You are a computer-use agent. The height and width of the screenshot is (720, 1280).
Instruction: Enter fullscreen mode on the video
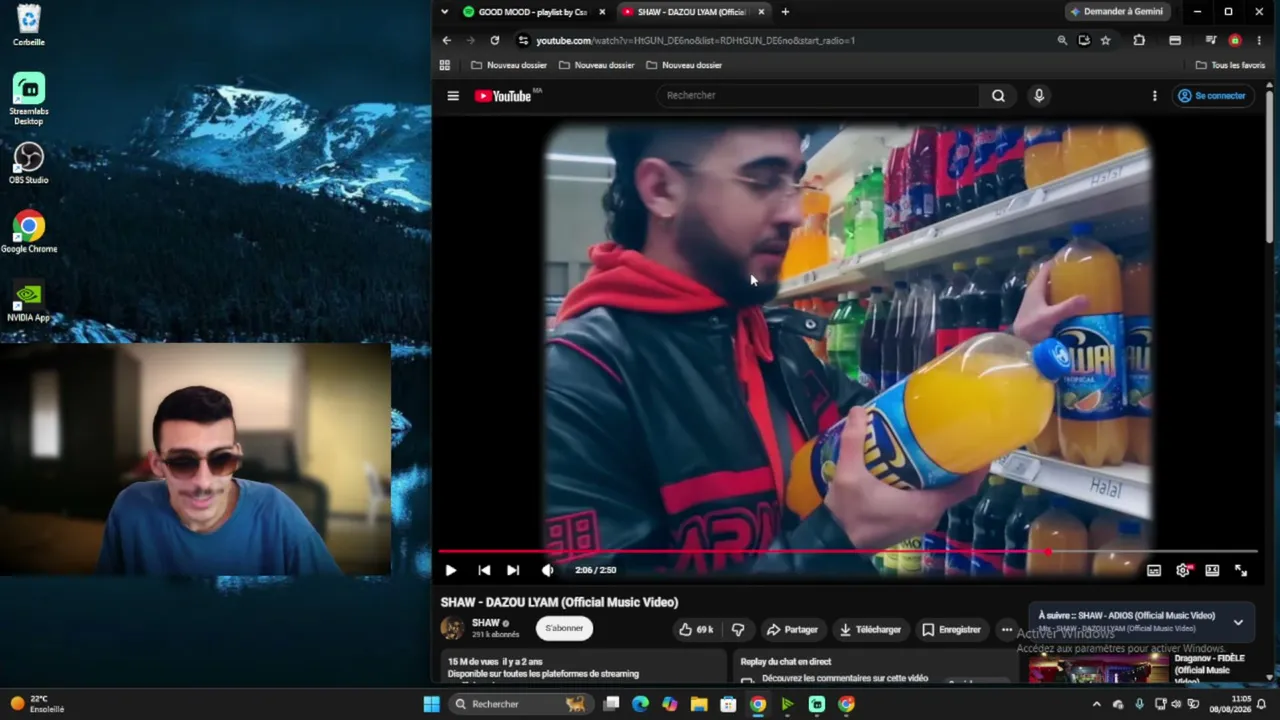[x=1241, y=570]
